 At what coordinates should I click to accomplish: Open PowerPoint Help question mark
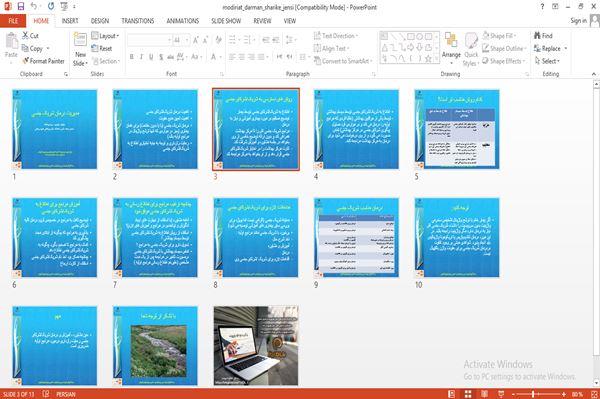coord(542,7)
